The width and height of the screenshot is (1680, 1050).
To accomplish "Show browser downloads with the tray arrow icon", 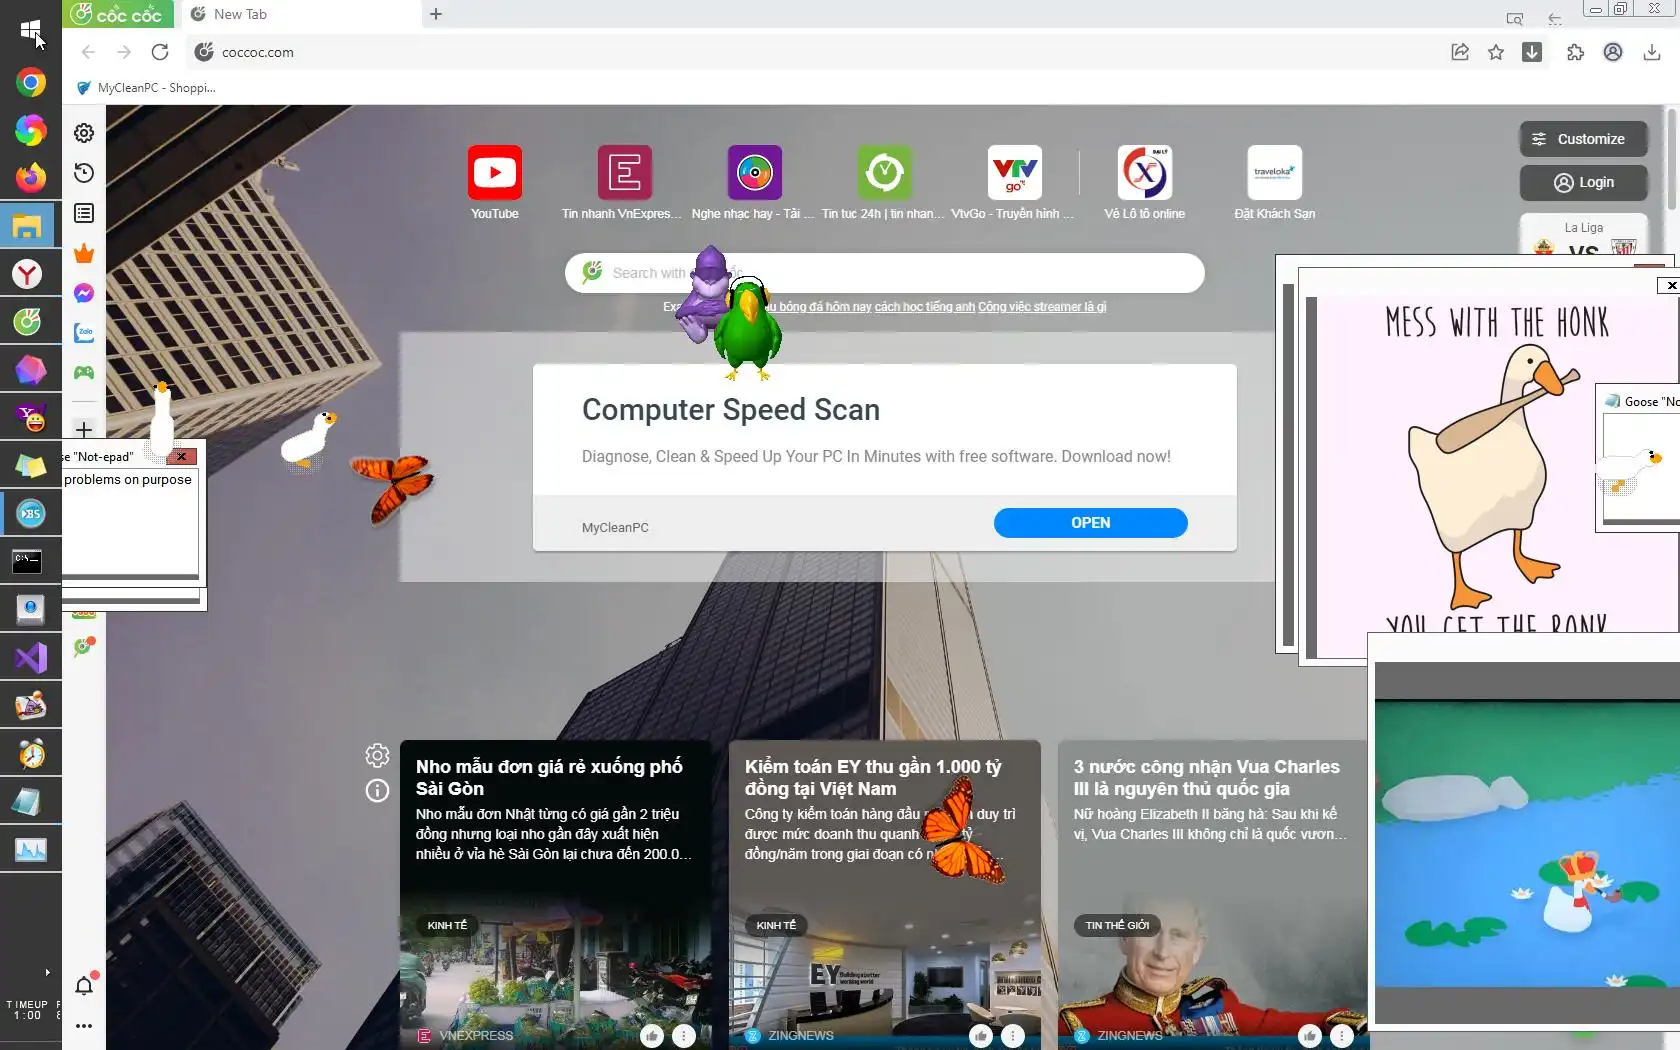I will [x=1652, y=52].
